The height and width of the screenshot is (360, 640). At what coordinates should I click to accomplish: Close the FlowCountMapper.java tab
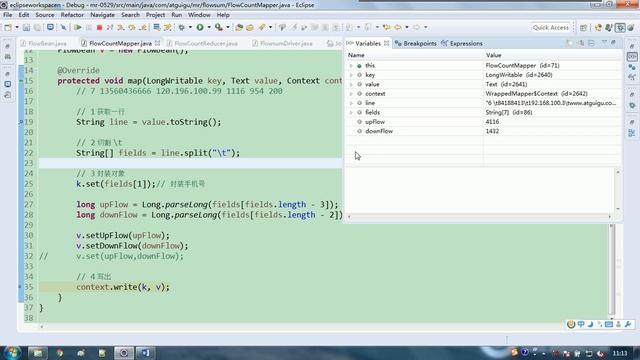(158, 43)
